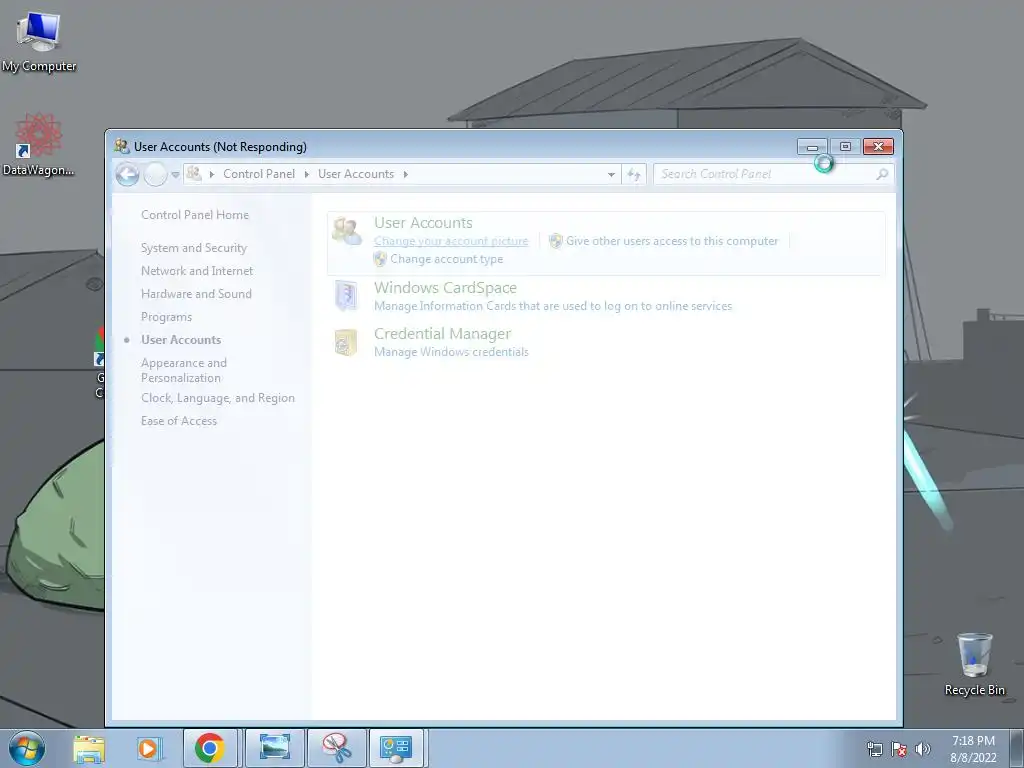Click the network tray icon

coord(874,749)
